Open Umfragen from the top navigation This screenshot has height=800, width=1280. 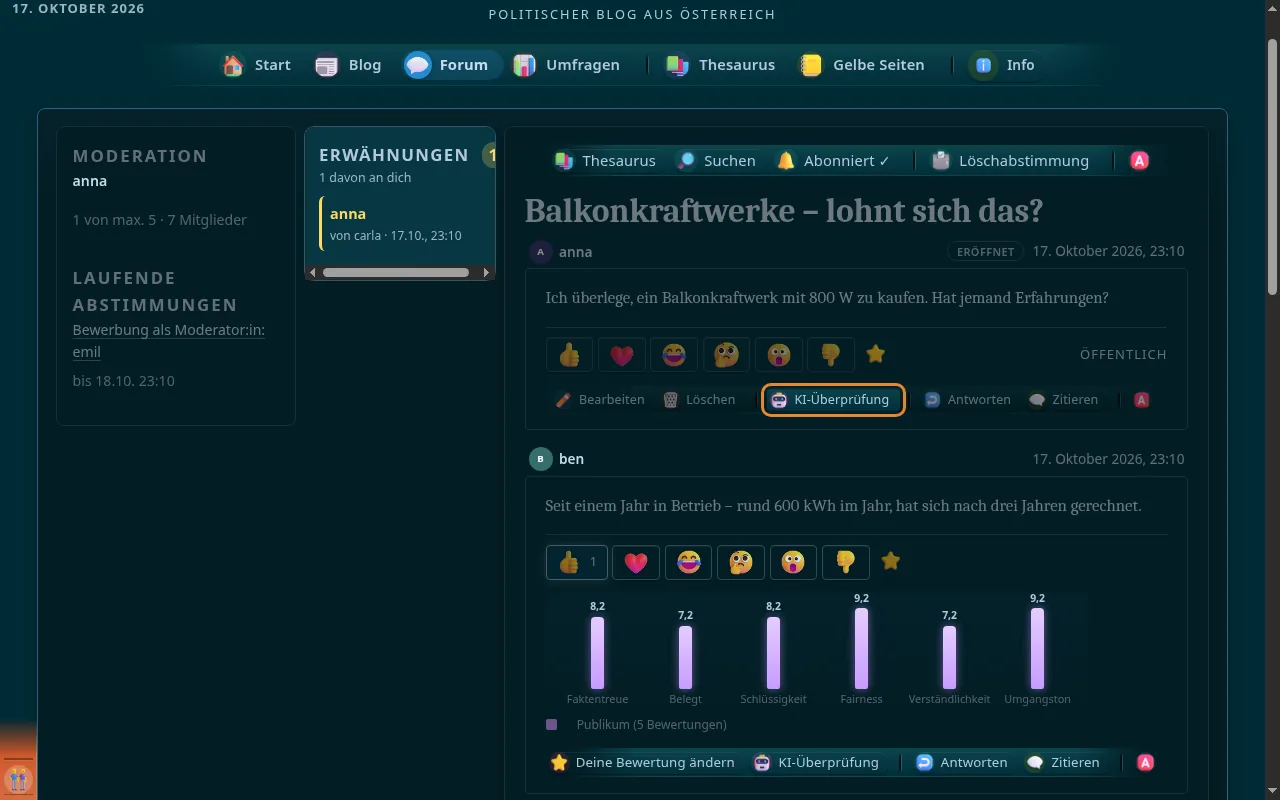pyautogui.click(x=566, y=65)
